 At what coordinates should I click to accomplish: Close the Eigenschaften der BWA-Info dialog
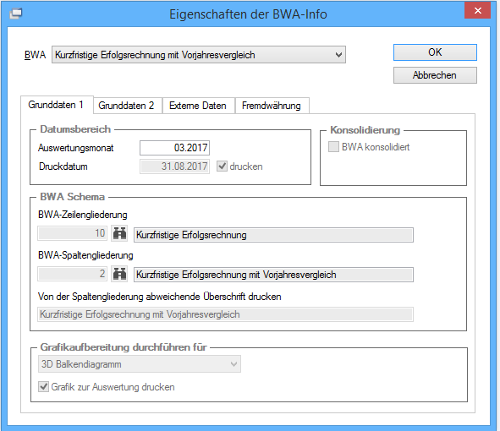[x=477, y=11]
